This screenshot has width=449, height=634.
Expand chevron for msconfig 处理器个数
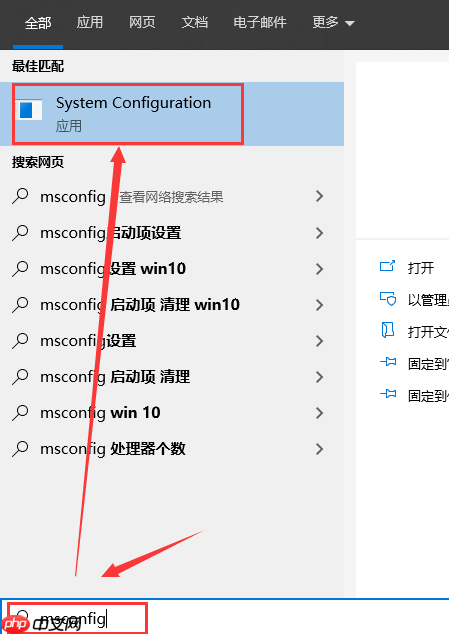[320, 449]
